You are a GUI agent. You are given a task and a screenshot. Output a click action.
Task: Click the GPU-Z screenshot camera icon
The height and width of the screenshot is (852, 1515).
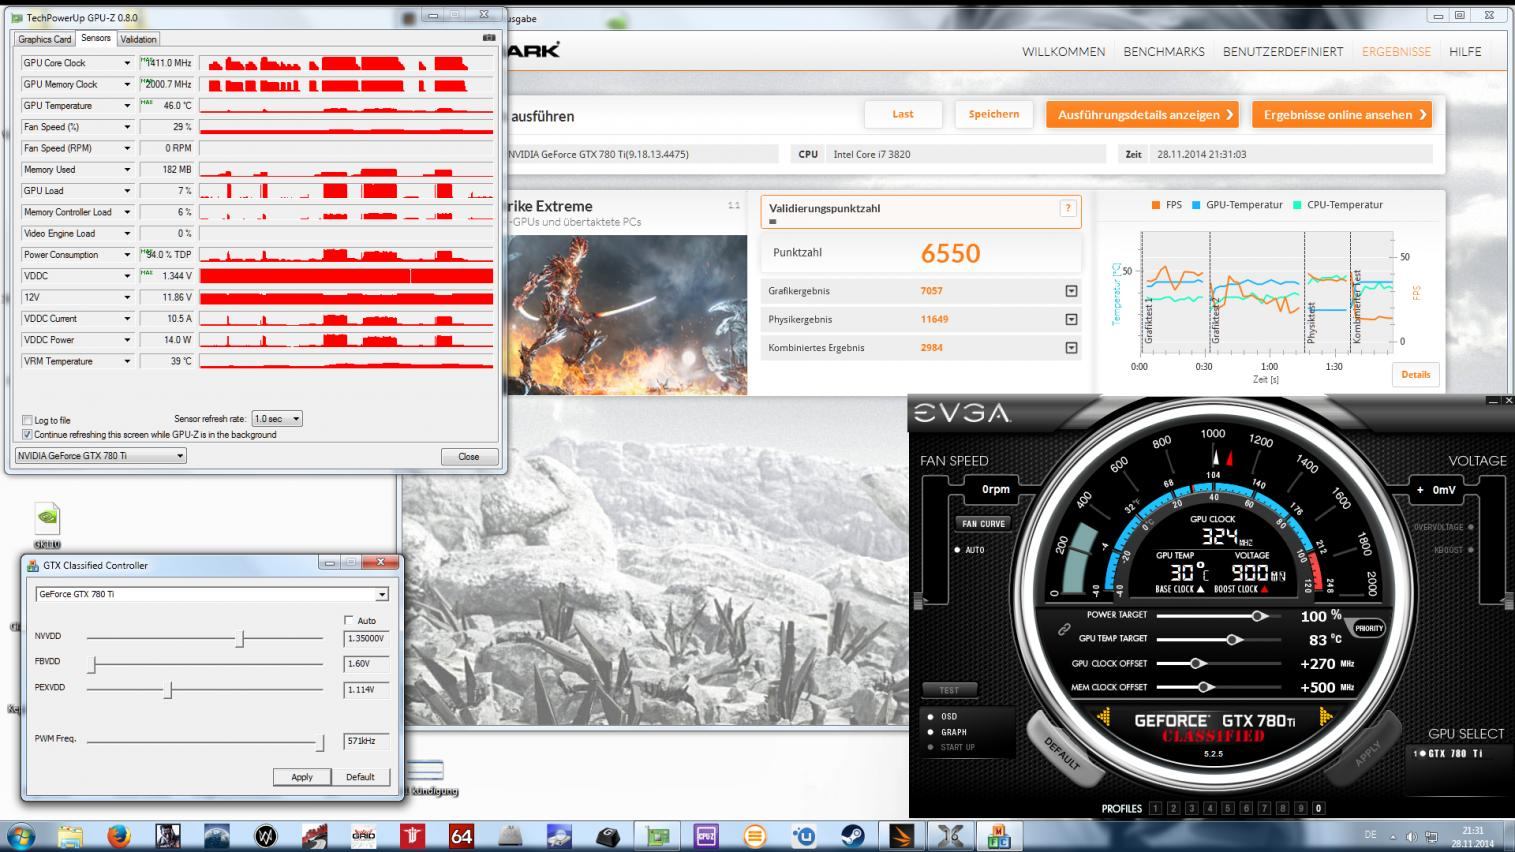(489, 38)
